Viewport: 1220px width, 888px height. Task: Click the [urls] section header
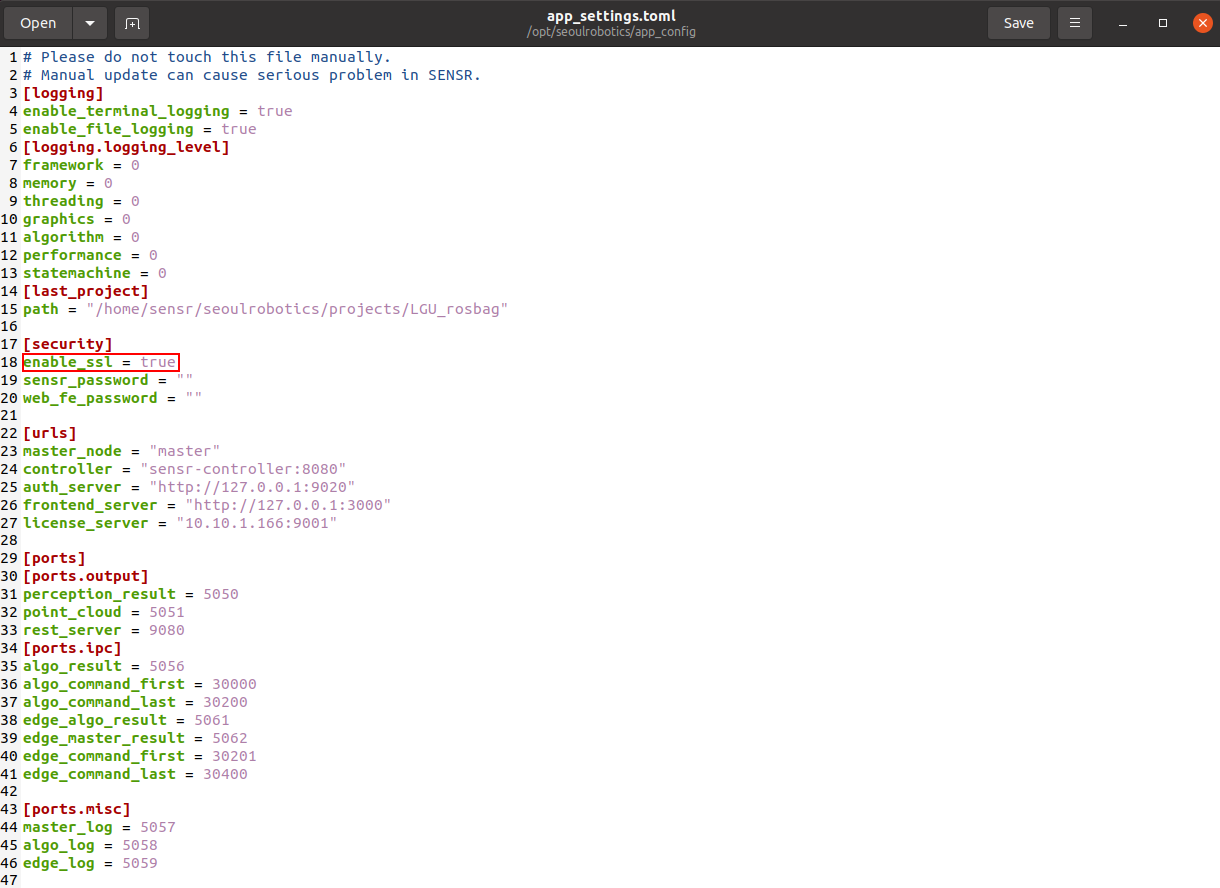pyautogui.click(x=50, y=433)
